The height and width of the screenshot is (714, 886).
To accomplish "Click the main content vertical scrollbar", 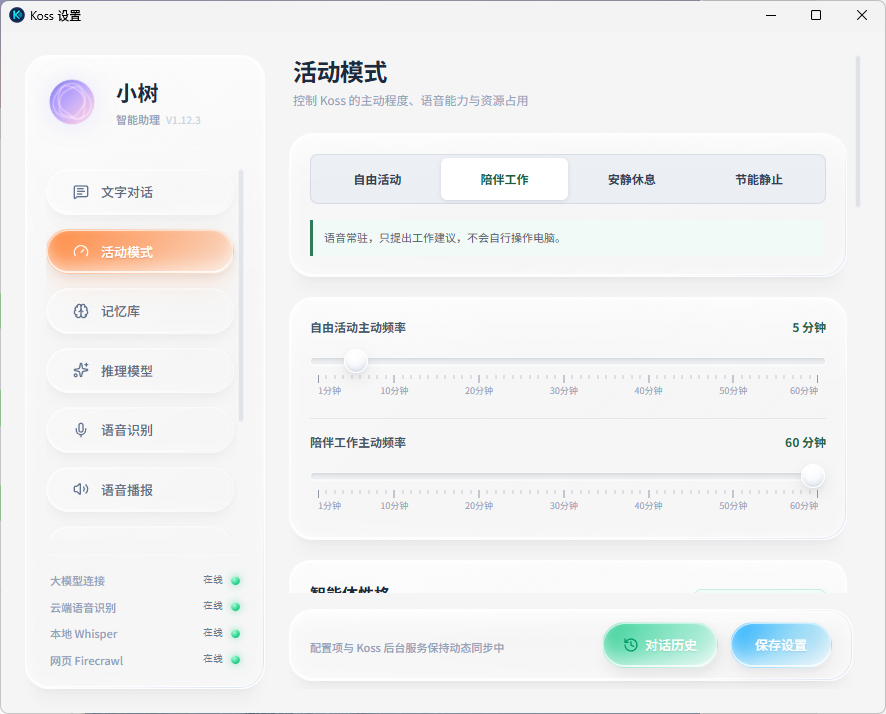I will coord(858,131).
